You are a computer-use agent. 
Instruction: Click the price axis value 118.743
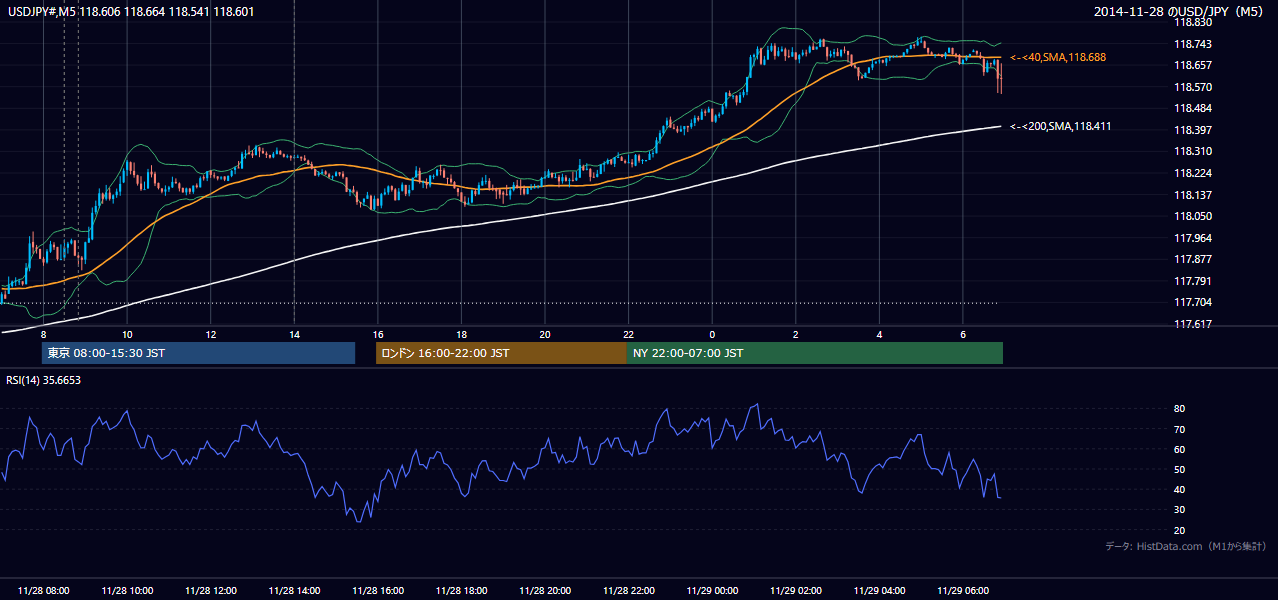click(x=1191, y=44)
